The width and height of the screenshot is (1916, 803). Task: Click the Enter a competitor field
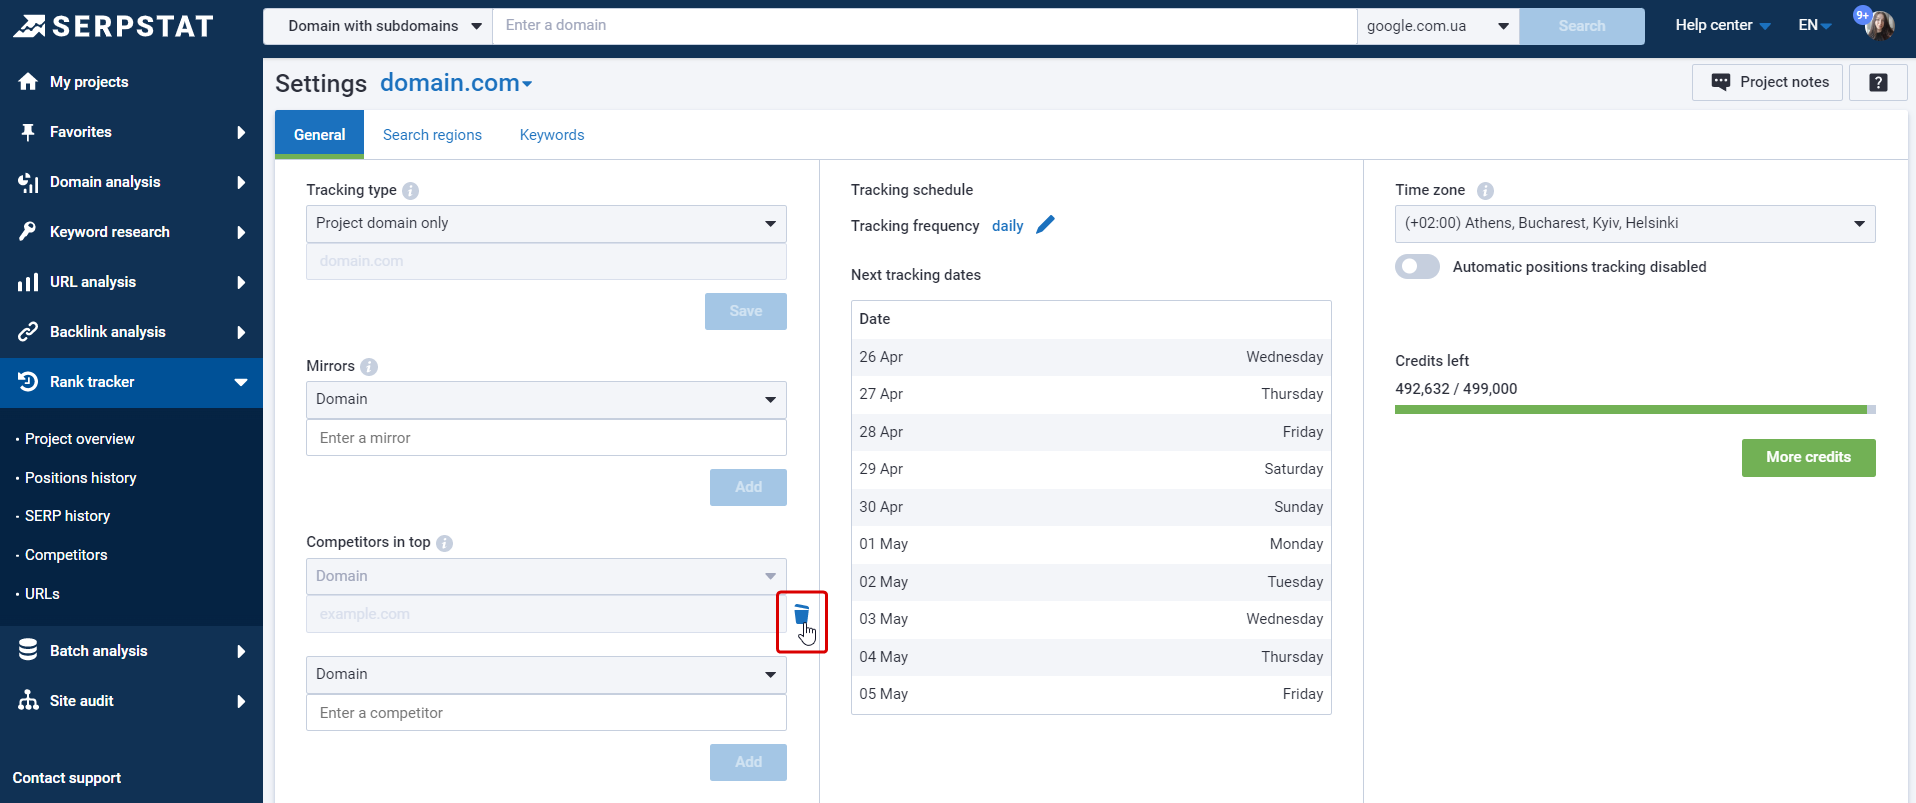546,713
